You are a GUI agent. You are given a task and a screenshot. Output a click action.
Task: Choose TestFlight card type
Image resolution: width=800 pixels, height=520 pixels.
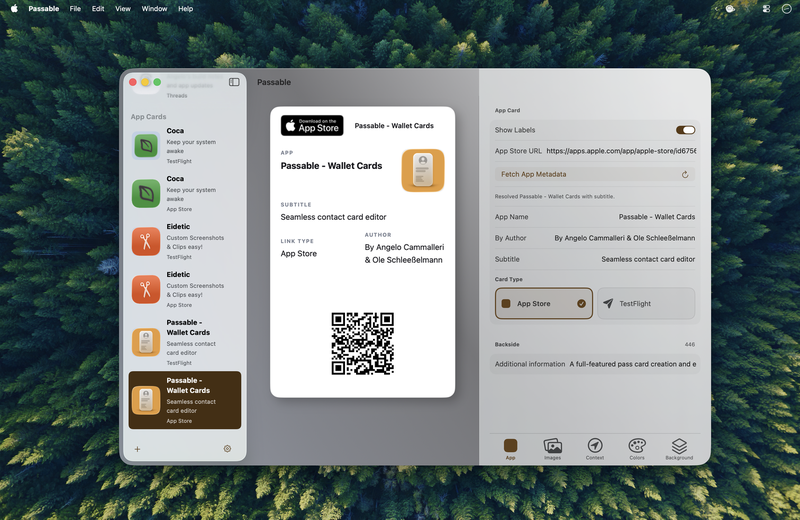coord(646,304)
